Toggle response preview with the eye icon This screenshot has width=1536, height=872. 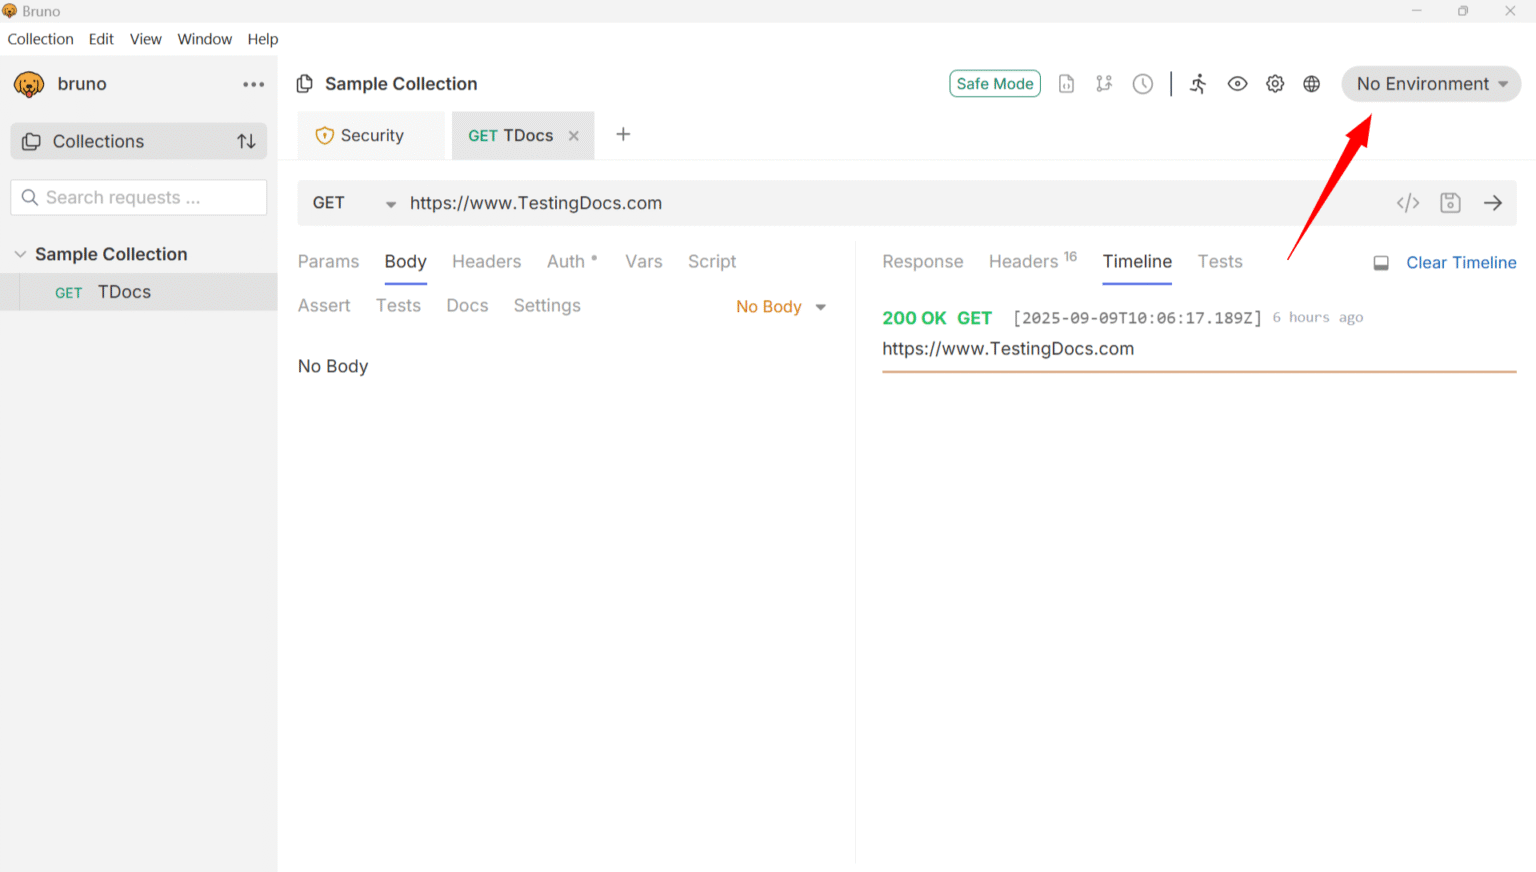(1237, 83)
